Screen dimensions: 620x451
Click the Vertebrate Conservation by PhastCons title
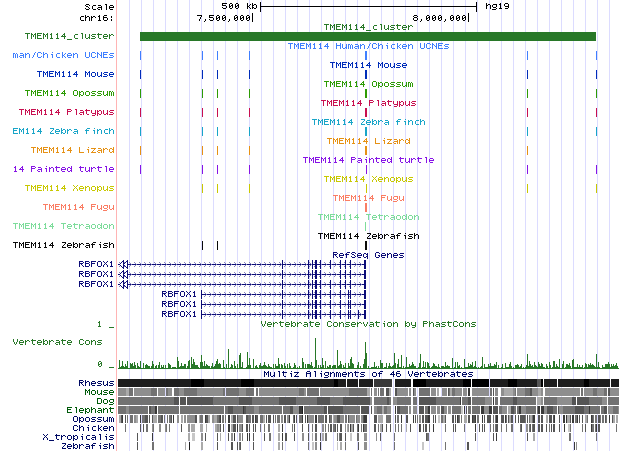(x=367, y=324)
